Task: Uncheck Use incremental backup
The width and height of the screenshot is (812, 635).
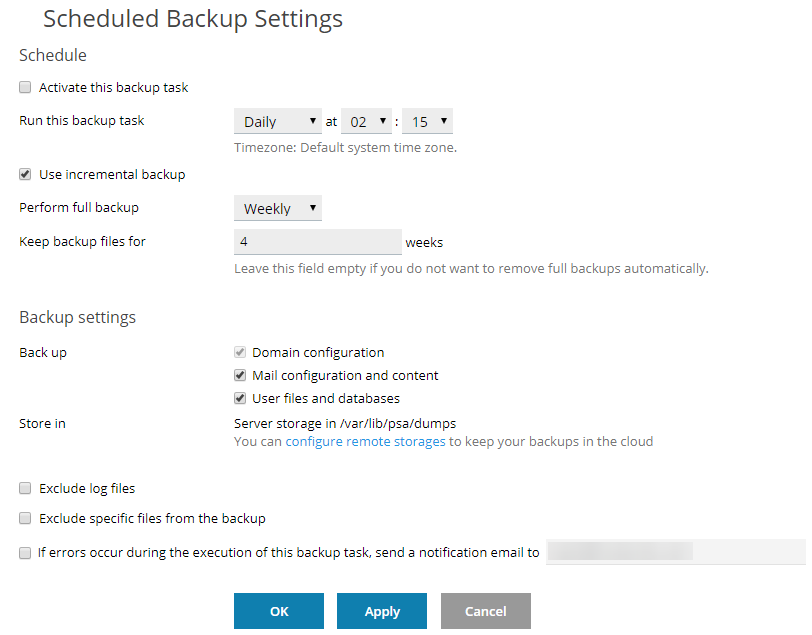Action: click(25, 174)
